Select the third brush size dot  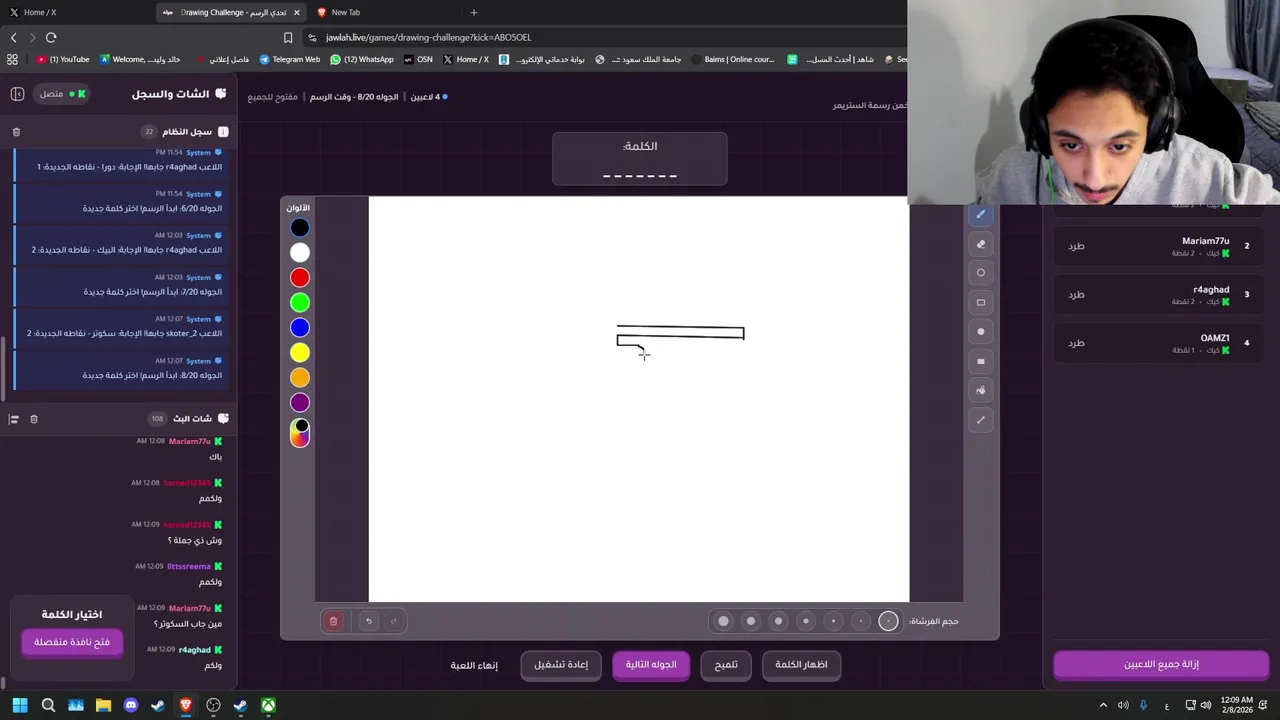pos(833,621)
